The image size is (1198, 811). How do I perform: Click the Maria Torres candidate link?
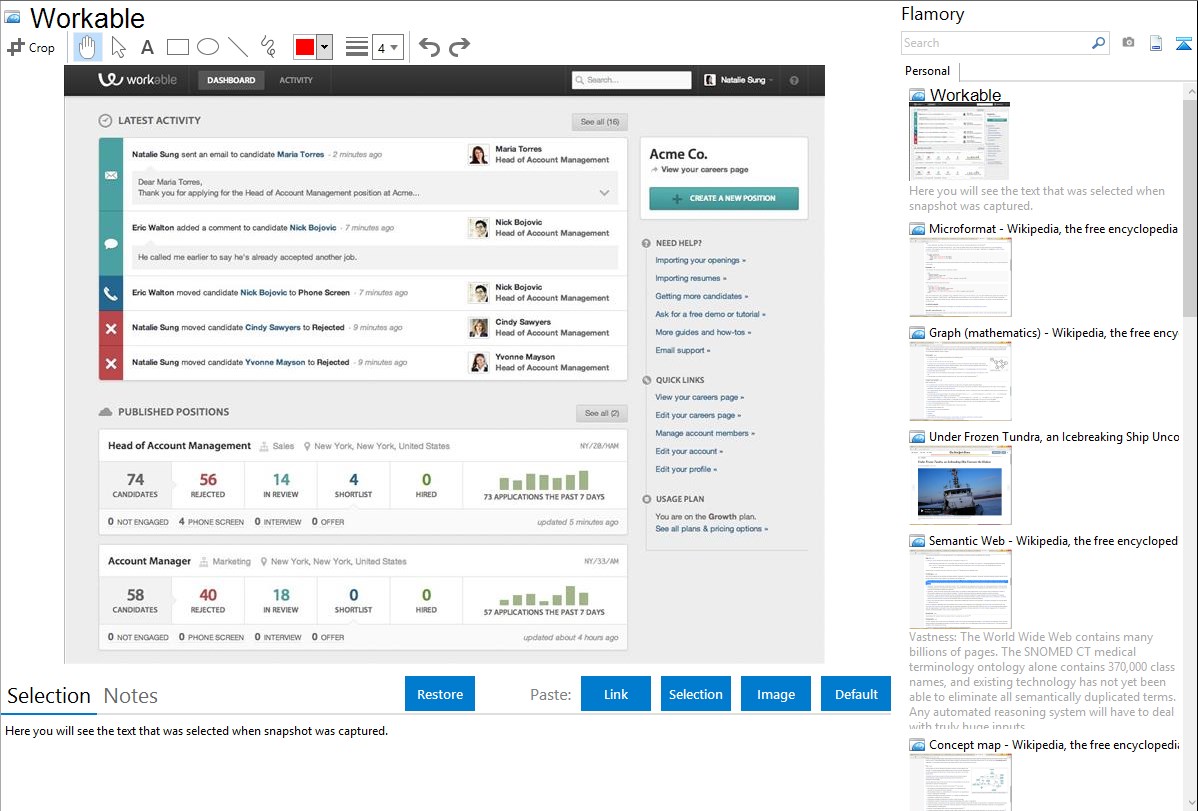click(300, 154)
